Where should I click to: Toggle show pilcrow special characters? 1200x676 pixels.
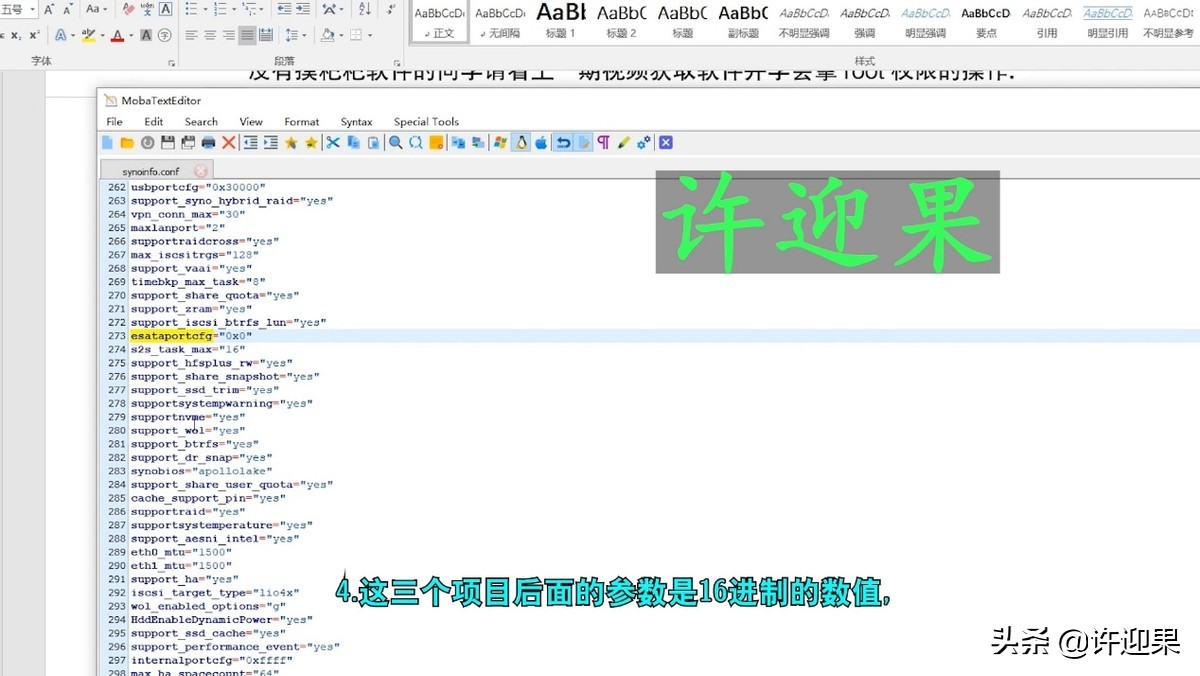click(x=603, y=143)
